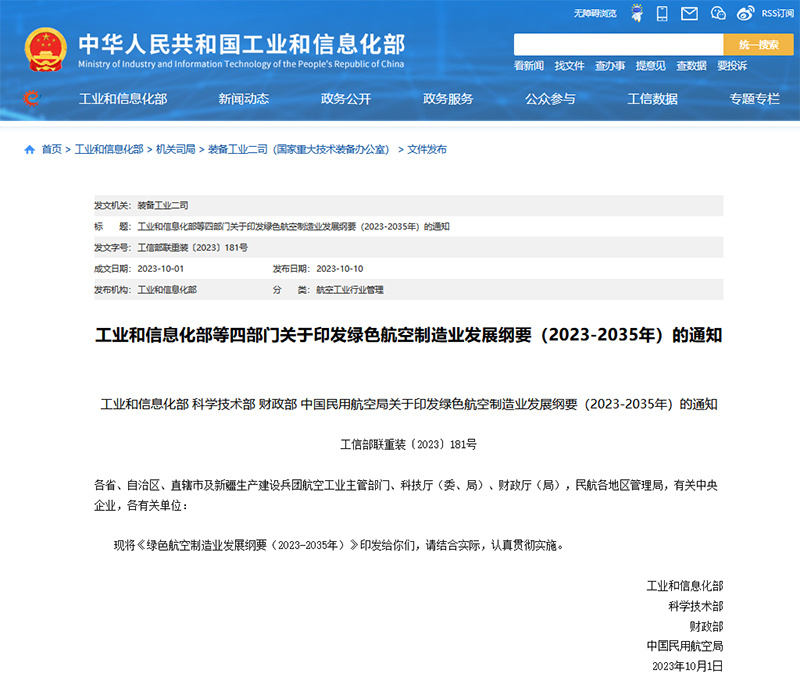The height and width of the screenshot is (677, 800).
Task: Open the WeChat icon in header
Action: point(718,13)
